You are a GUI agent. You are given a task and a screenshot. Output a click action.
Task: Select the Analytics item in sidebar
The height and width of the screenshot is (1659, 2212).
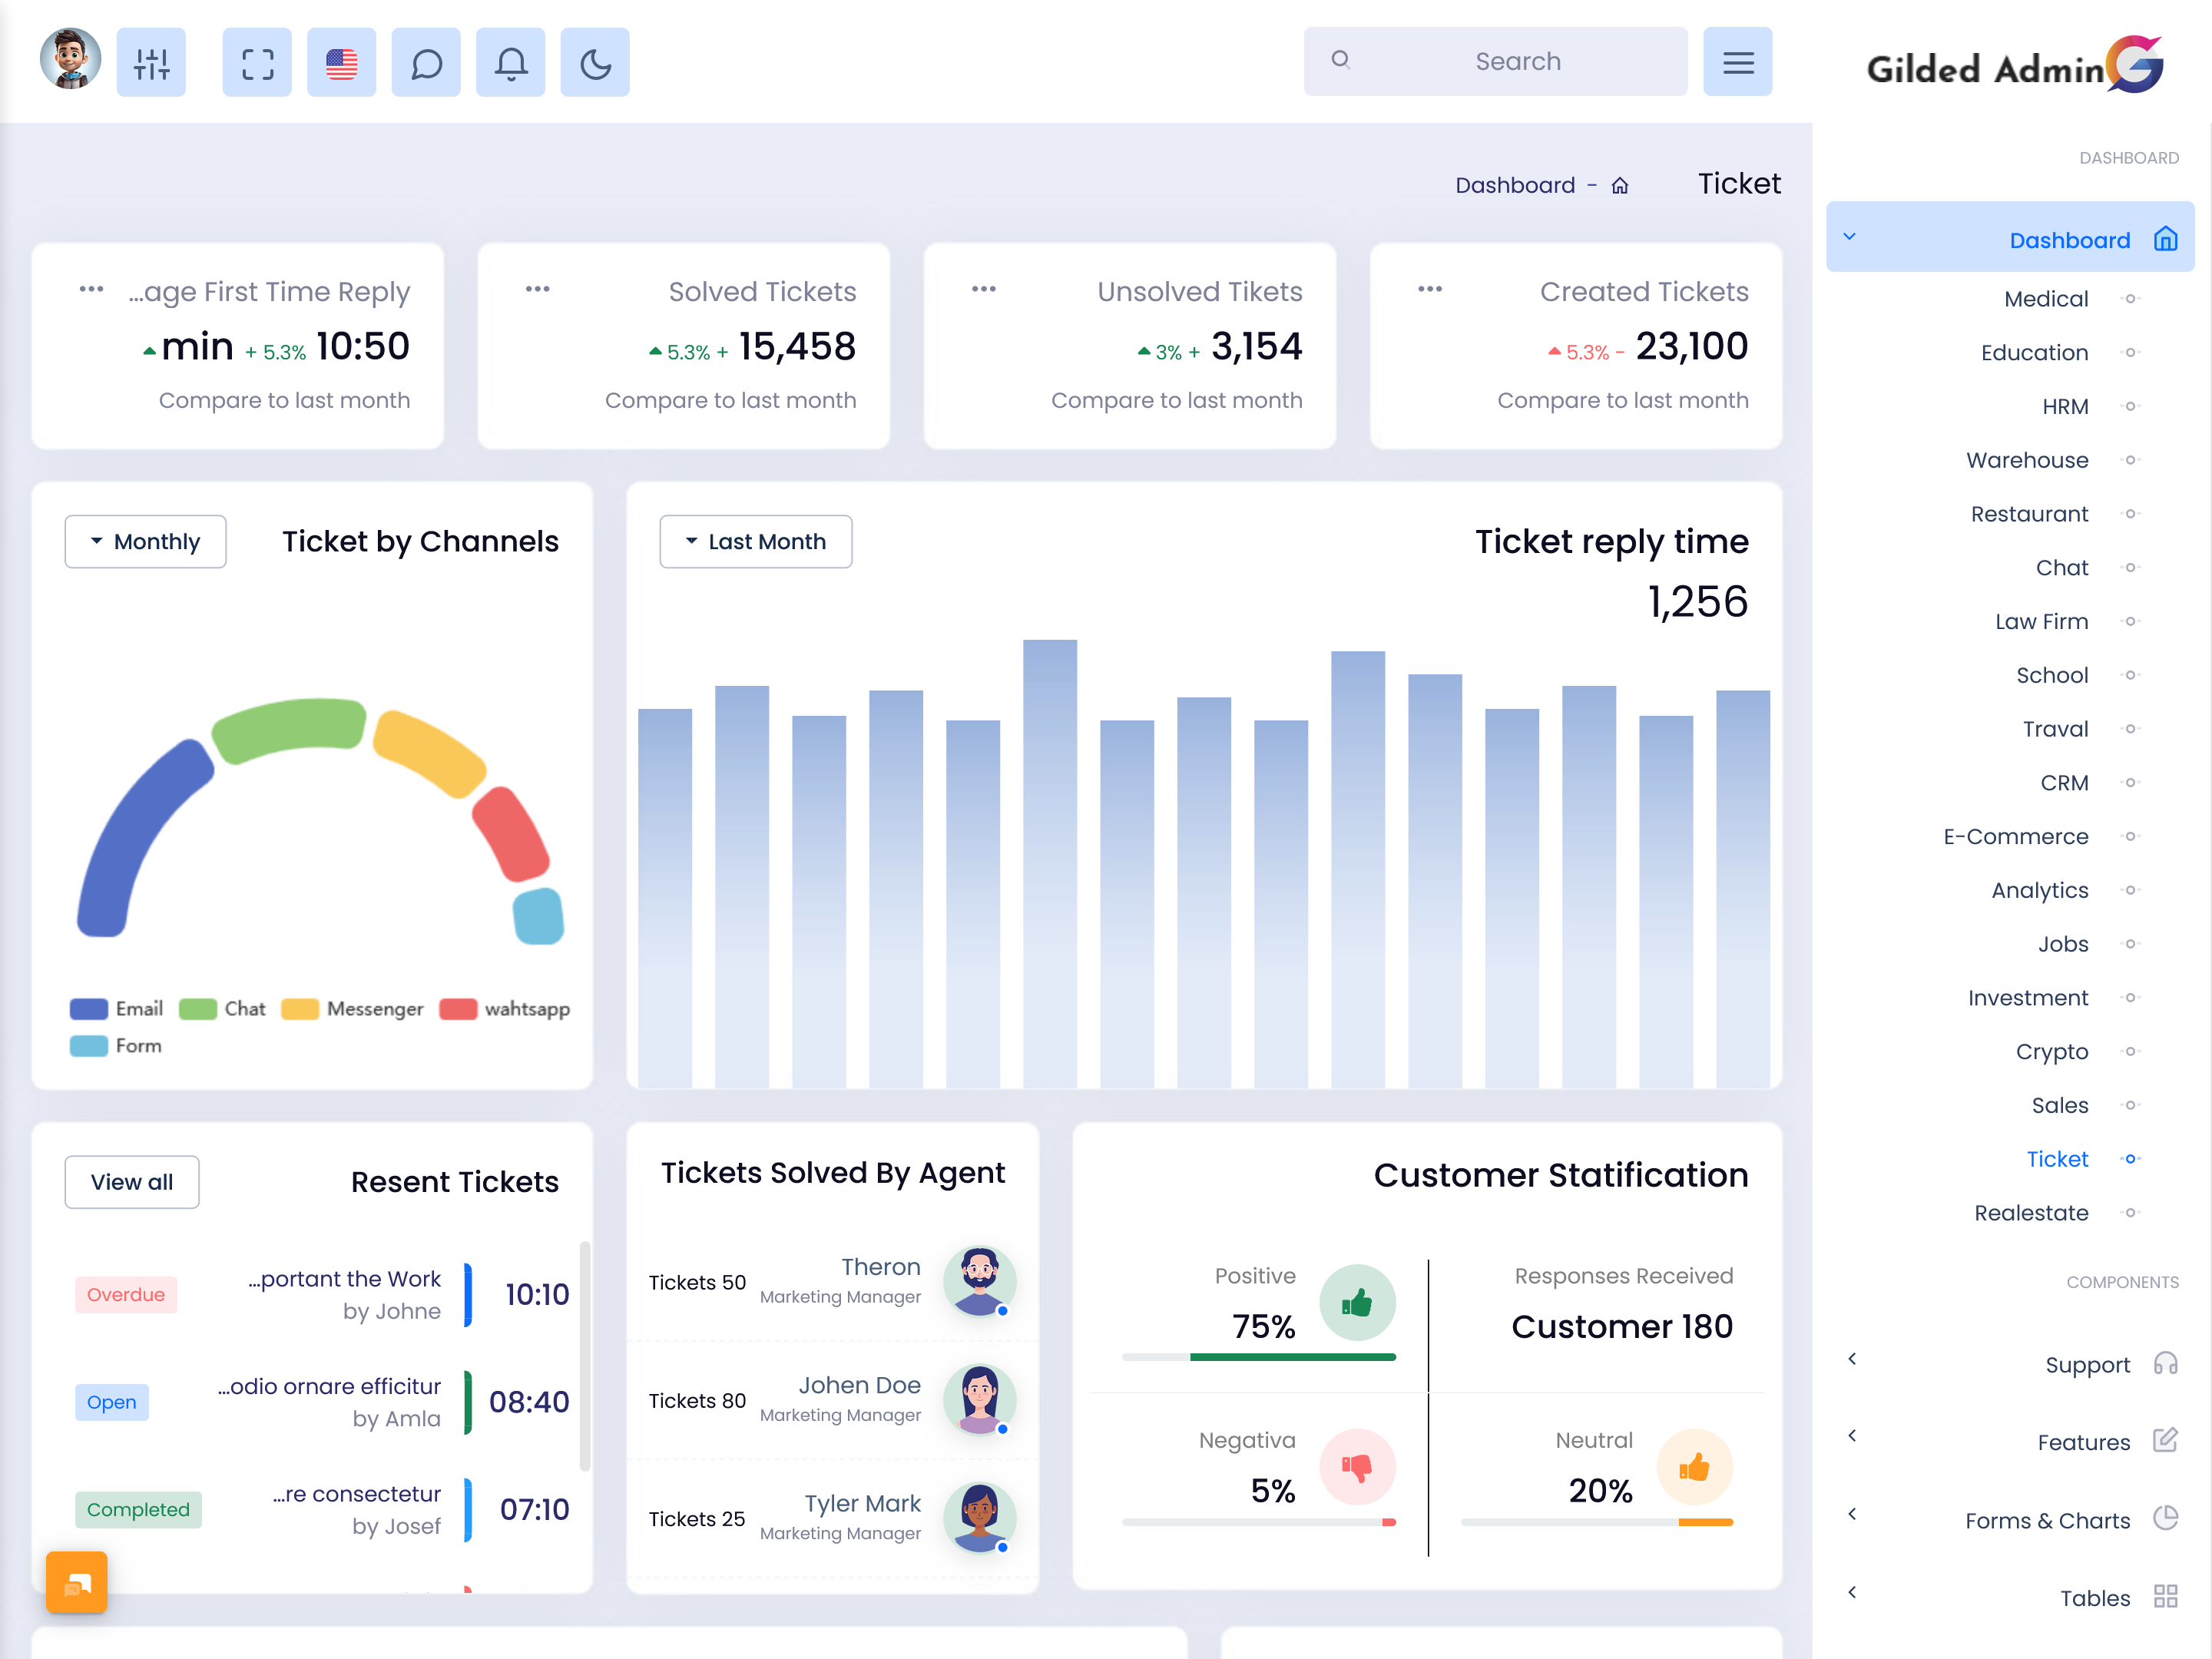2038,889
